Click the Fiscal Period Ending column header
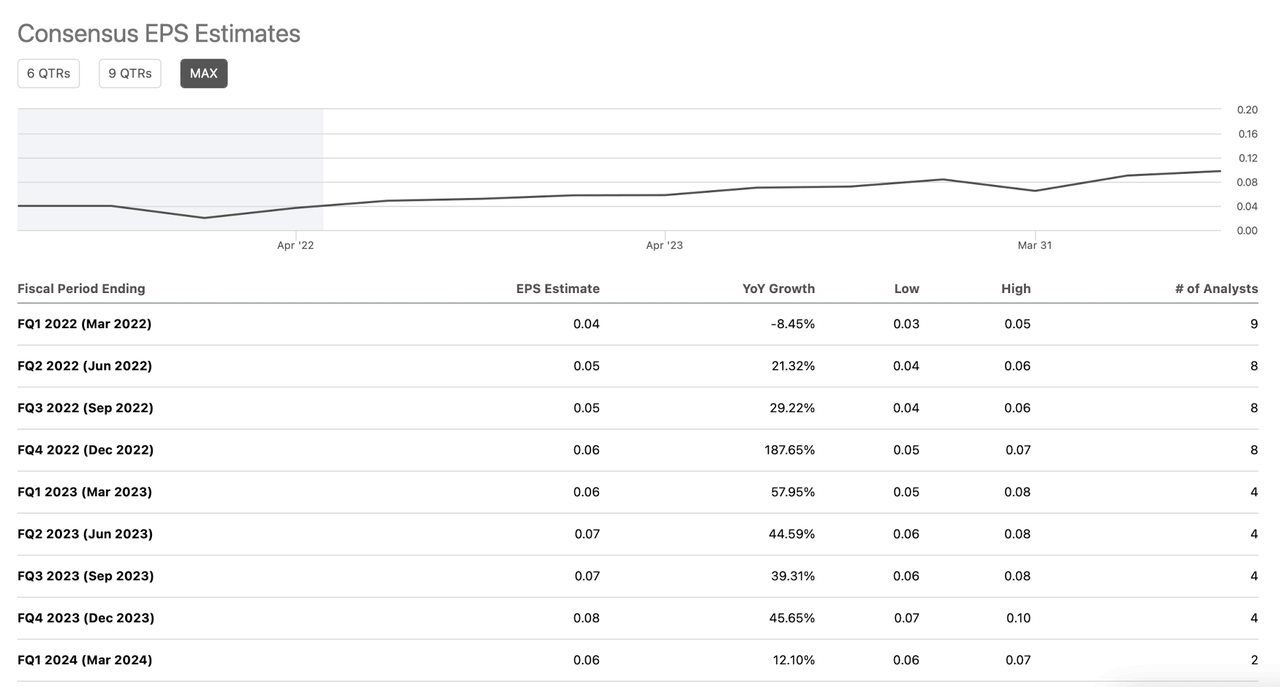The width and height of the screenshot is (1280, 687). coord(81,288)
